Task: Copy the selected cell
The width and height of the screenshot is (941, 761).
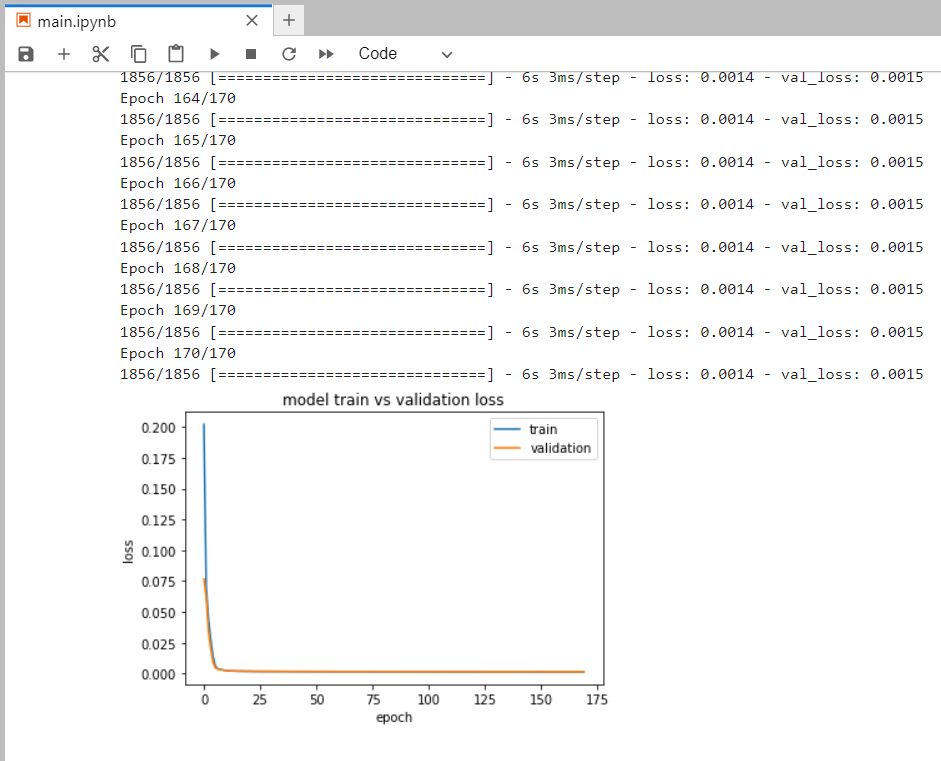Action: pos(137,54)
